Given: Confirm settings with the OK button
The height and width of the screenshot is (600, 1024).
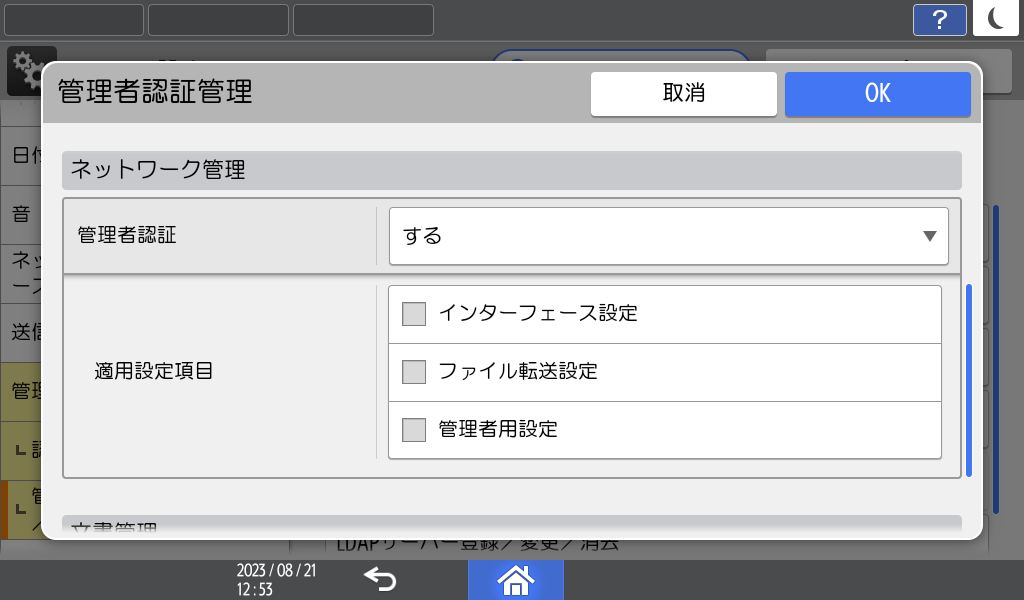Looking at the screenshot, I should [x=877, y=93].
